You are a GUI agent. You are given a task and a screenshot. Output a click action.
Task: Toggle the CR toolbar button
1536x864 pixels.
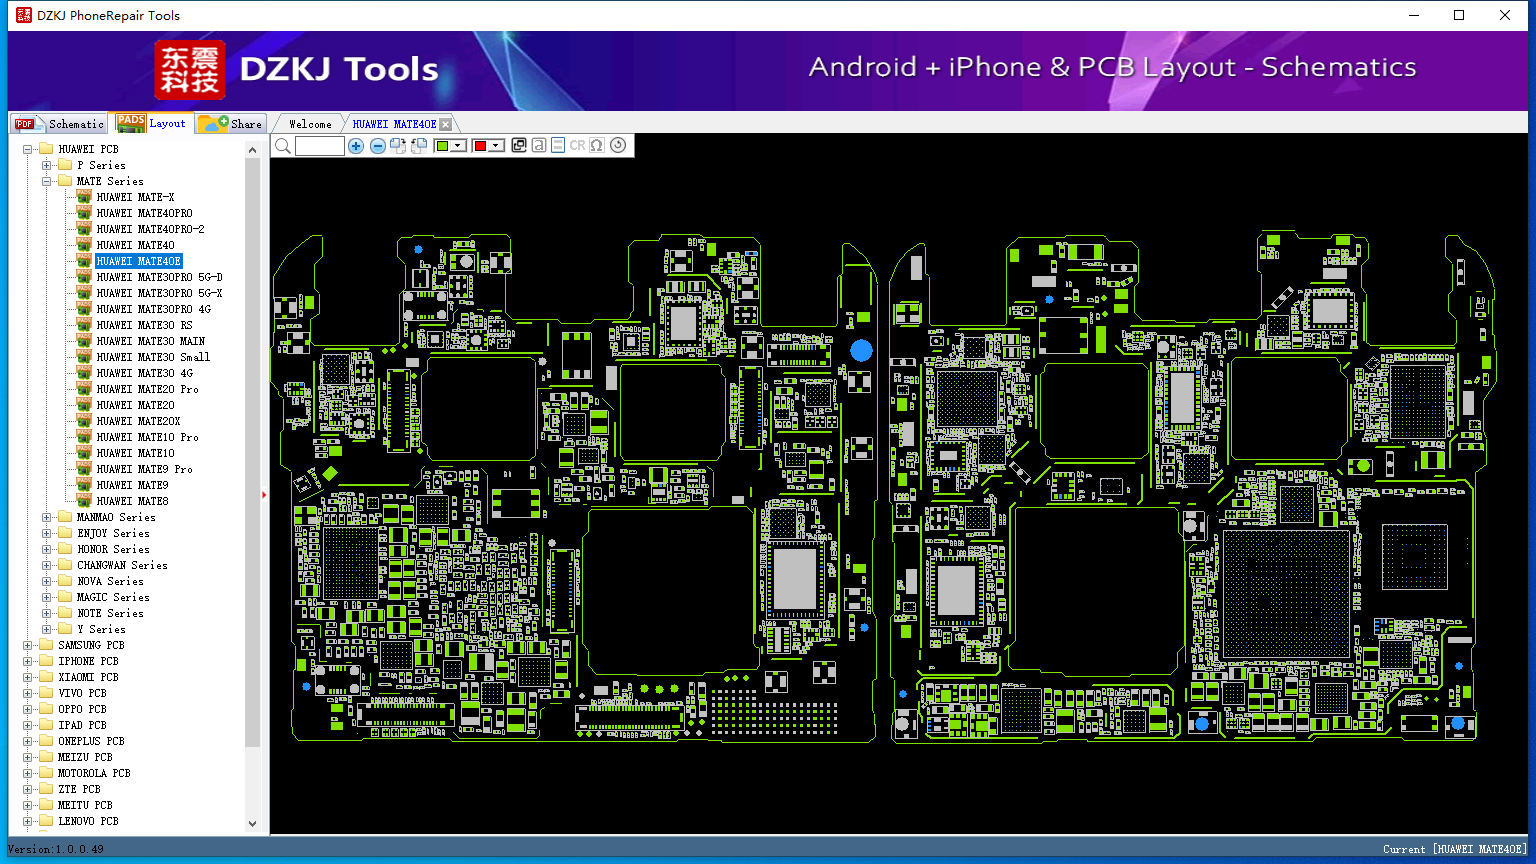tap(577, 146)
